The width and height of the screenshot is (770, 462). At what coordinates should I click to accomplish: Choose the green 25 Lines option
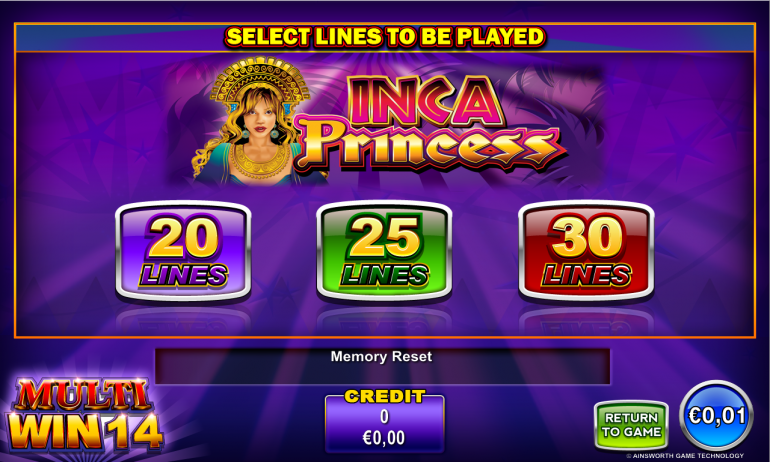(x=384, y=250)
